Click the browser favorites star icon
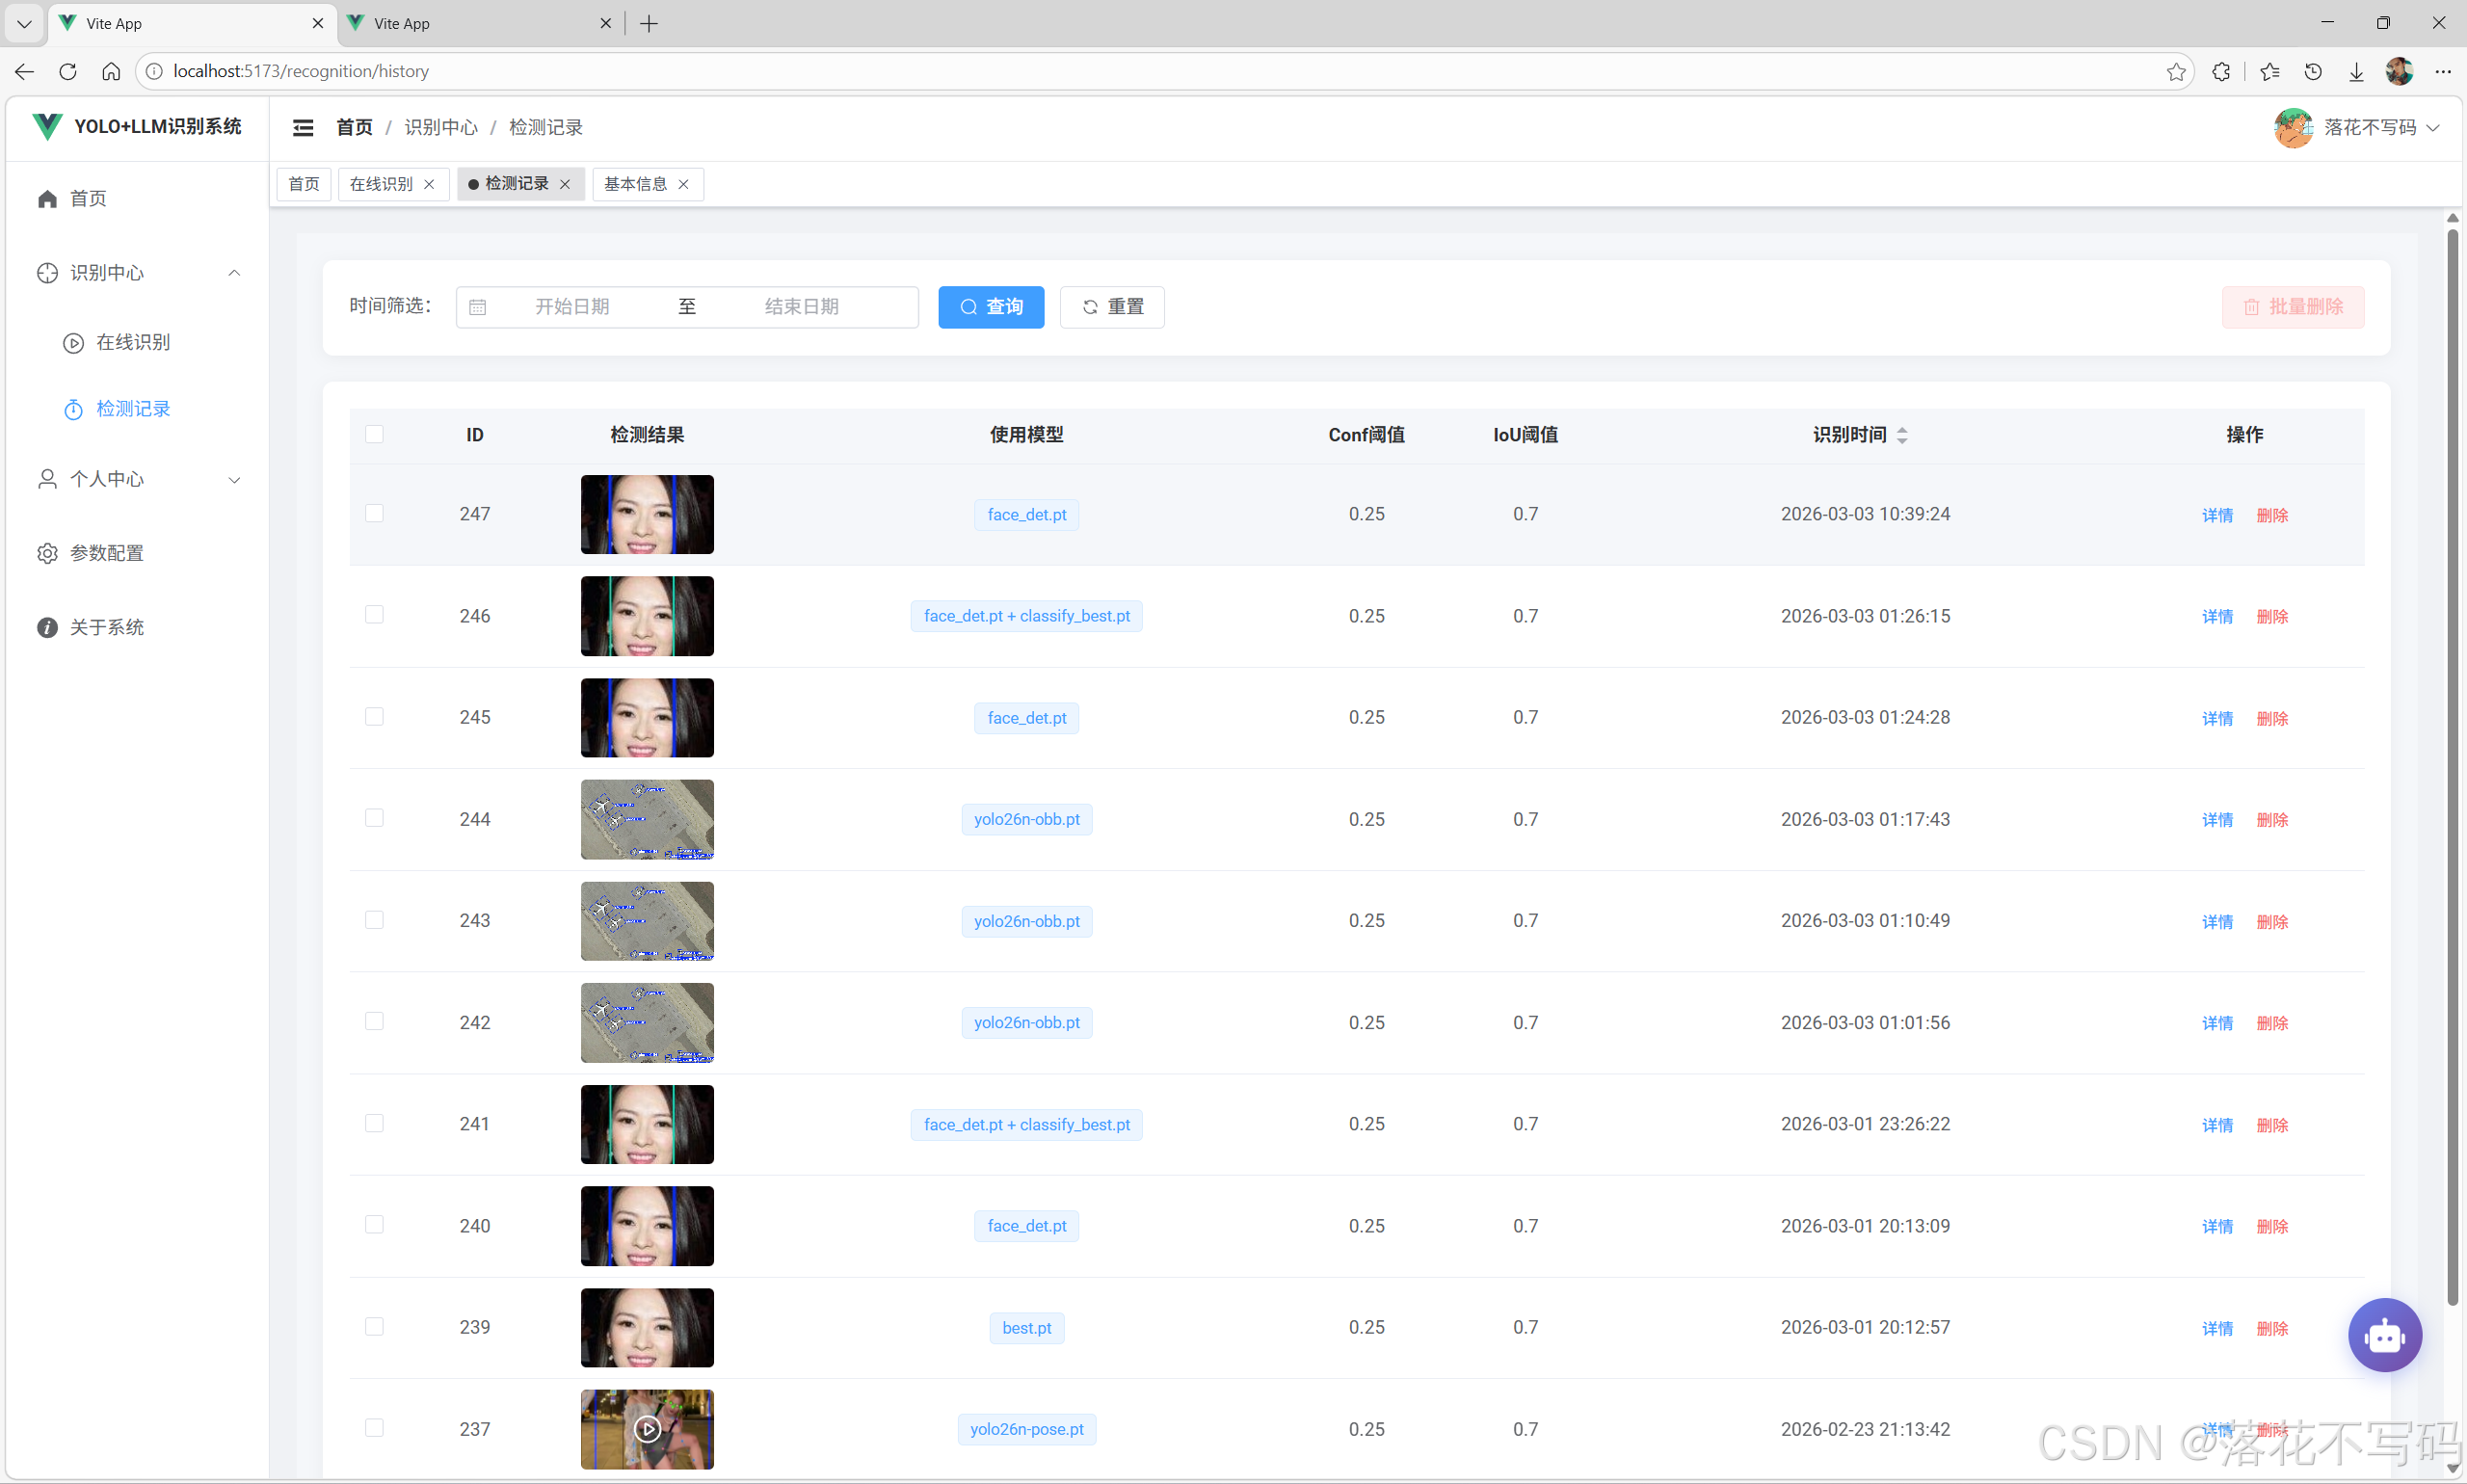 [2176, 71]
